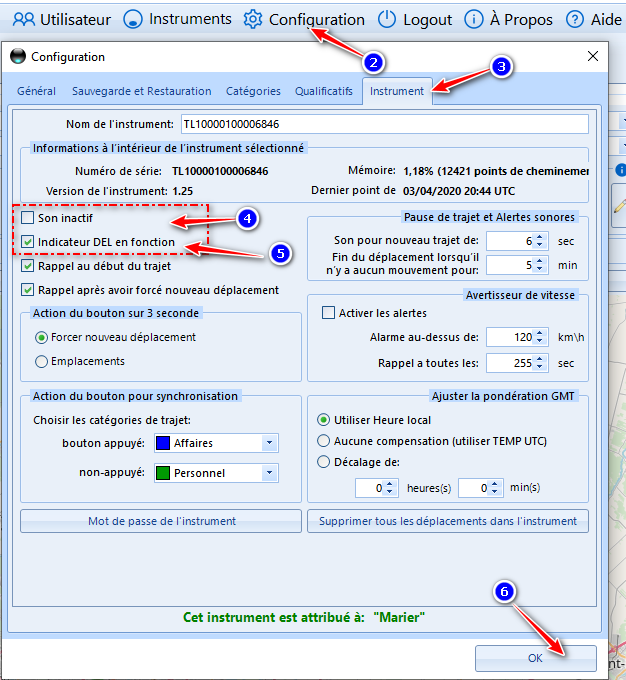This screenshot has width=626, height=680.
Task: Click the Aide question mark icon
Action: (575, 20)
